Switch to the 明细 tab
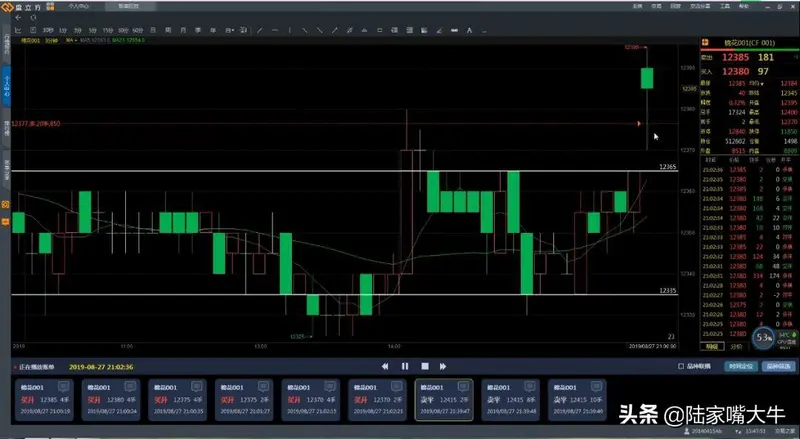Screen dimensions: 800x439 coord(712,347)
